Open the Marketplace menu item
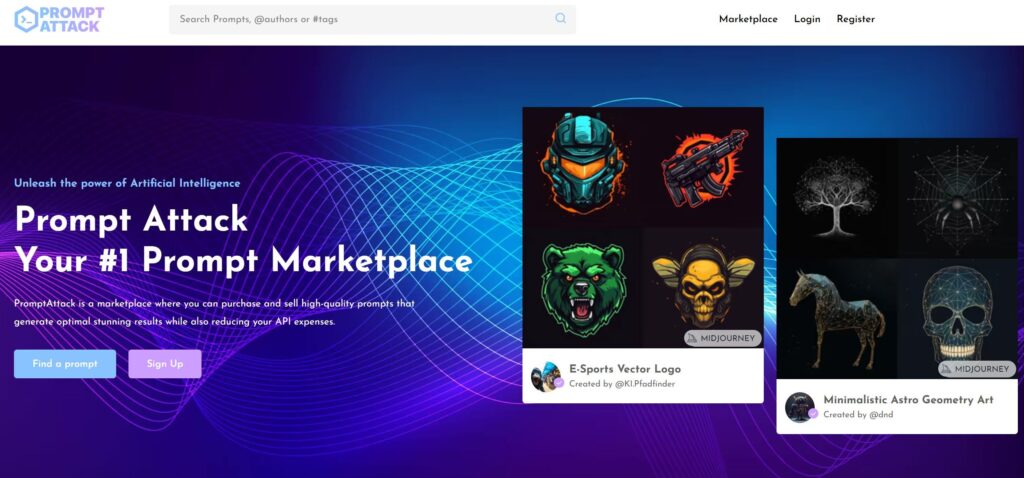 748,19
